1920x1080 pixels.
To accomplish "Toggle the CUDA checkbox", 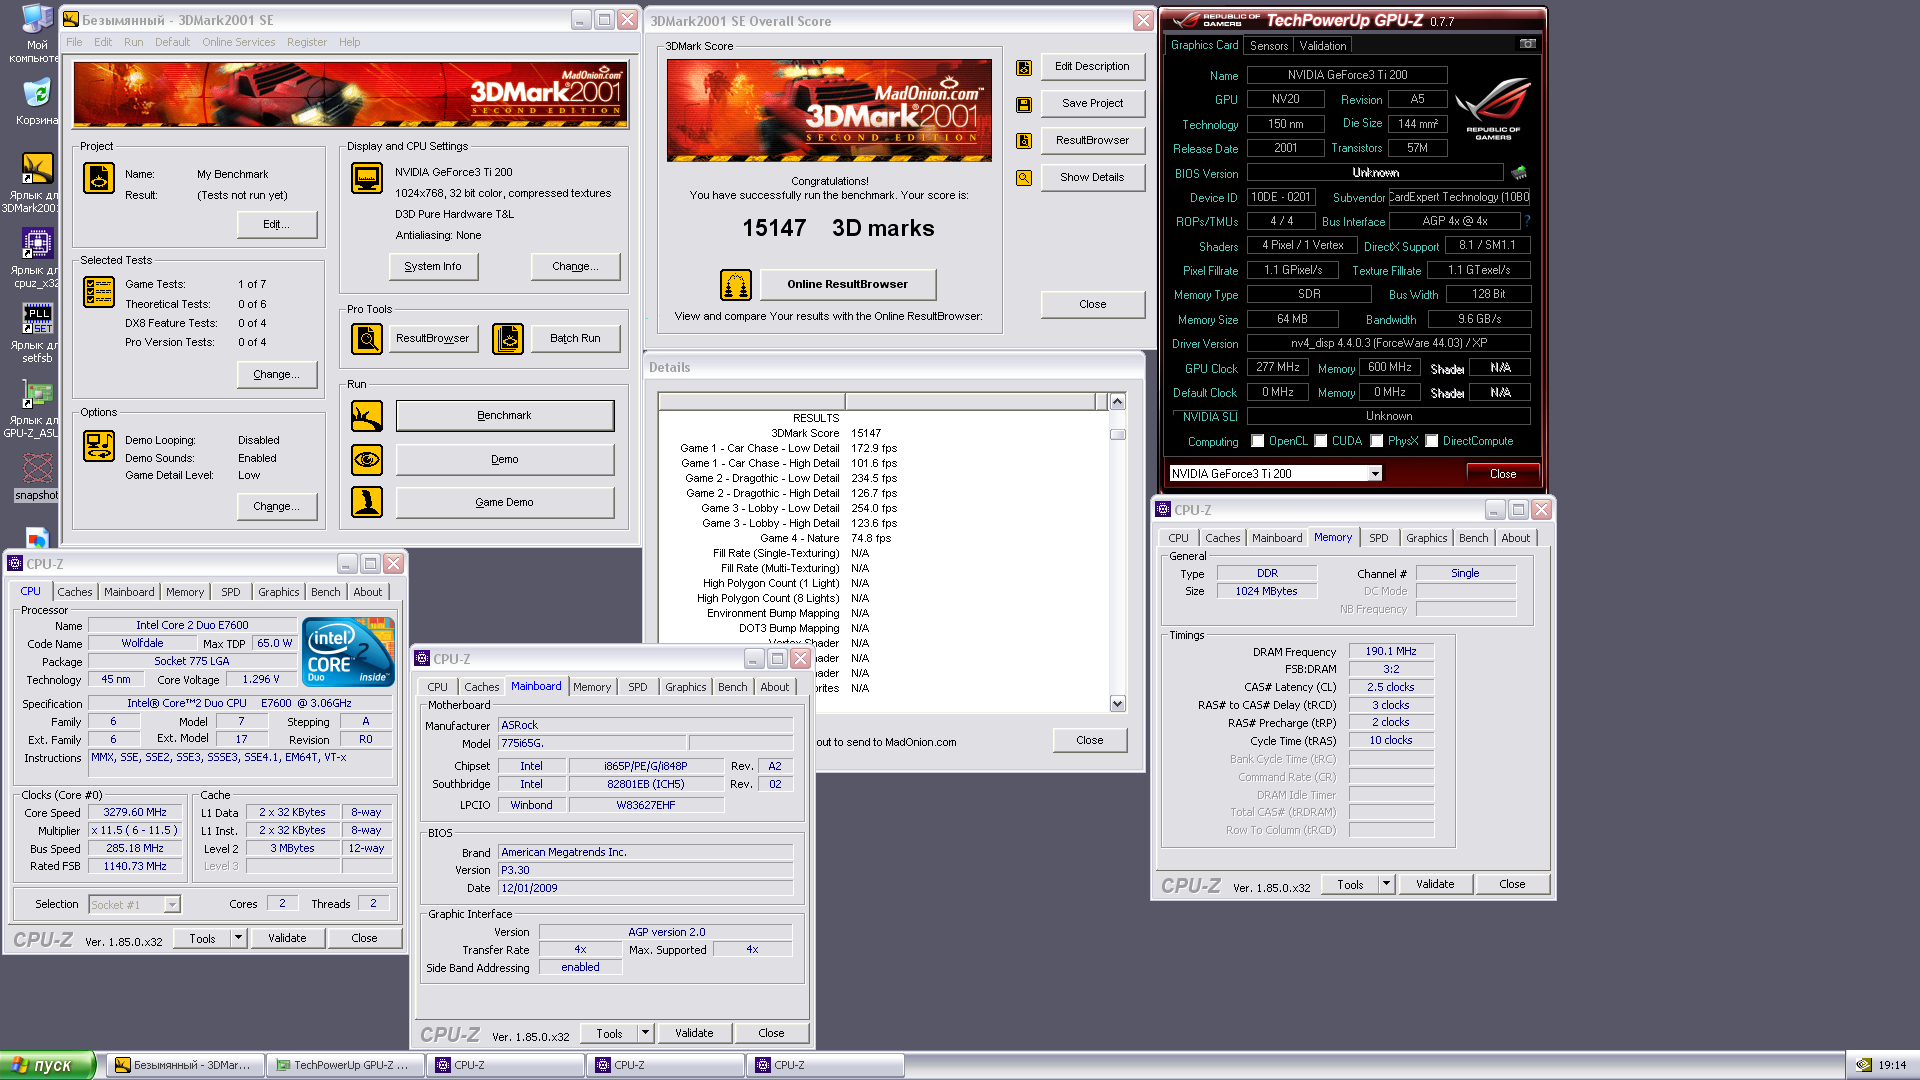I will pyautogui.click(x=1321, y=441).
